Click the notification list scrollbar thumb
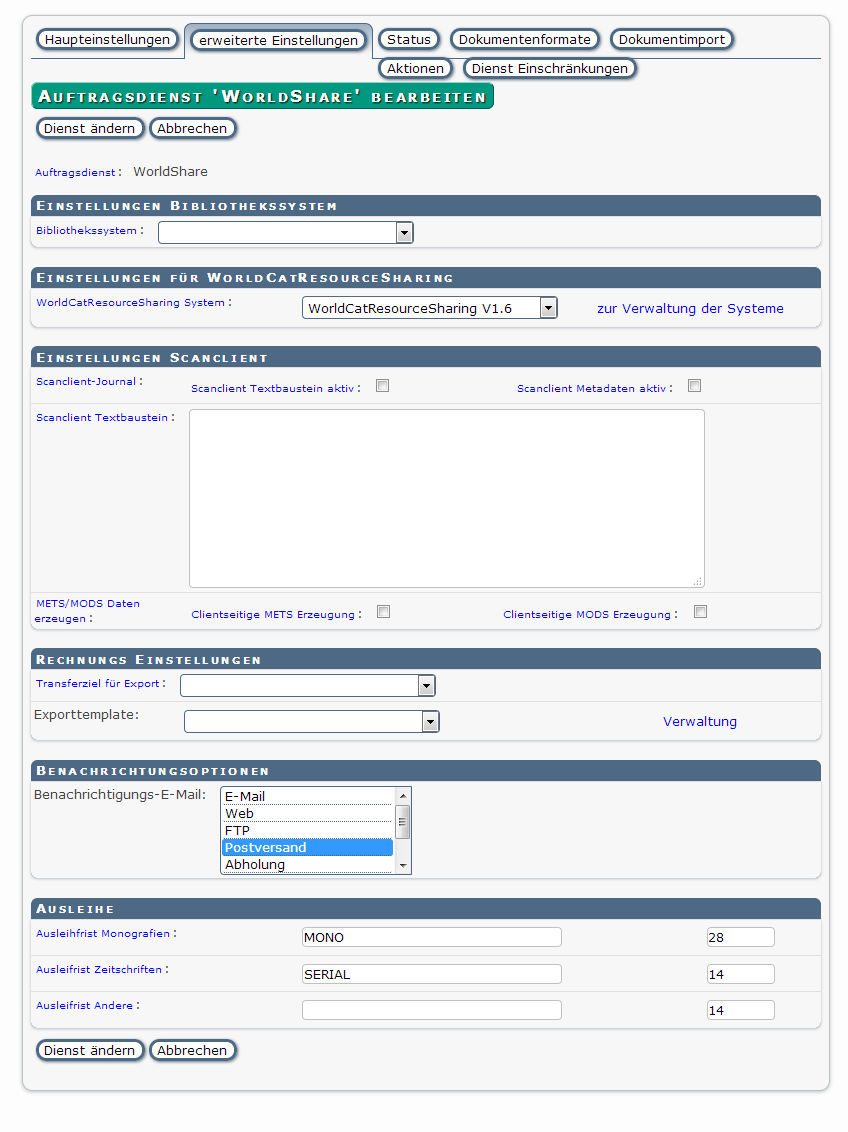 click(x=403, y=822)
